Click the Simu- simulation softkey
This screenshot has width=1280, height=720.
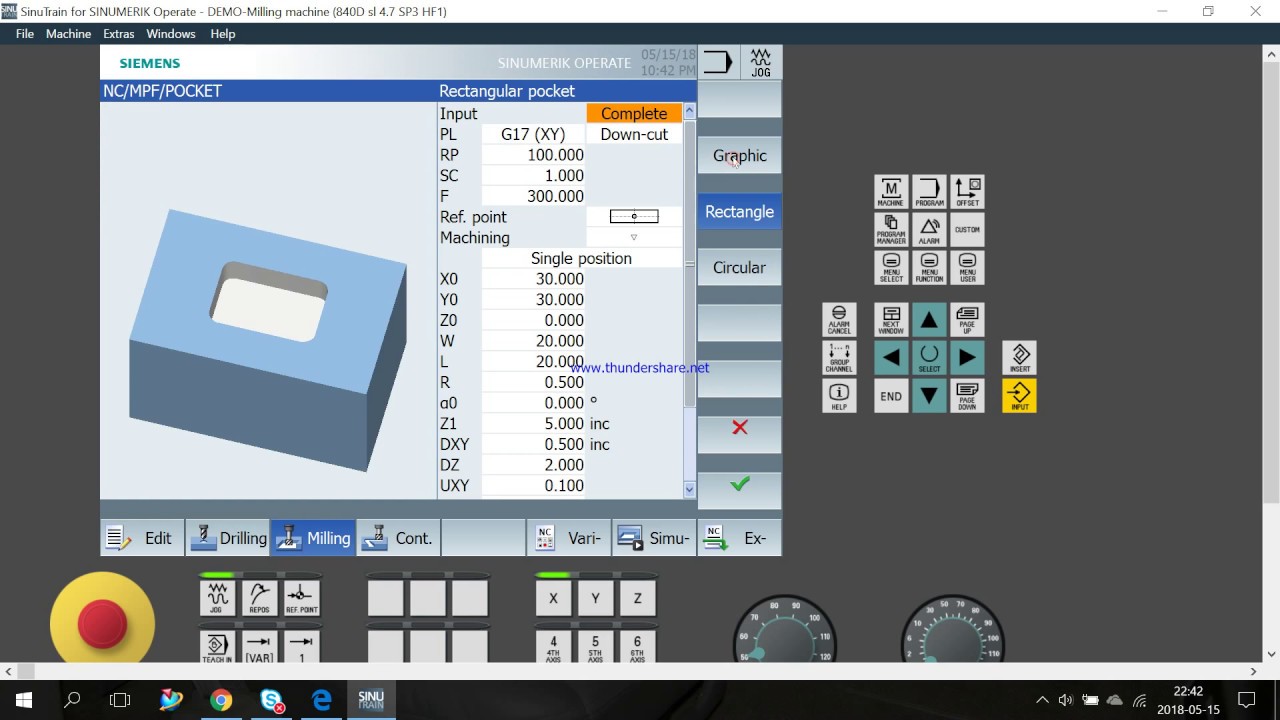click(x=653, y=538)
